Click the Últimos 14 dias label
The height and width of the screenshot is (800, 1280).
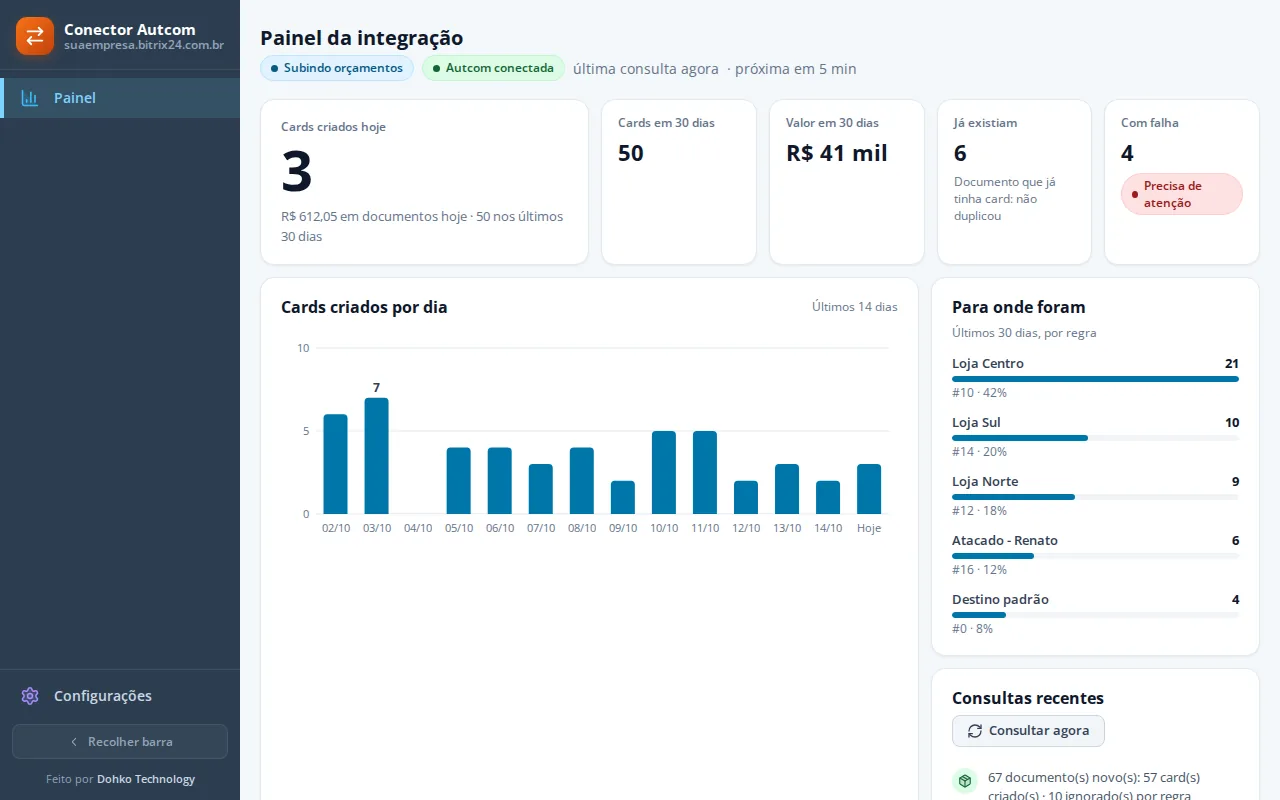[855, 307]
